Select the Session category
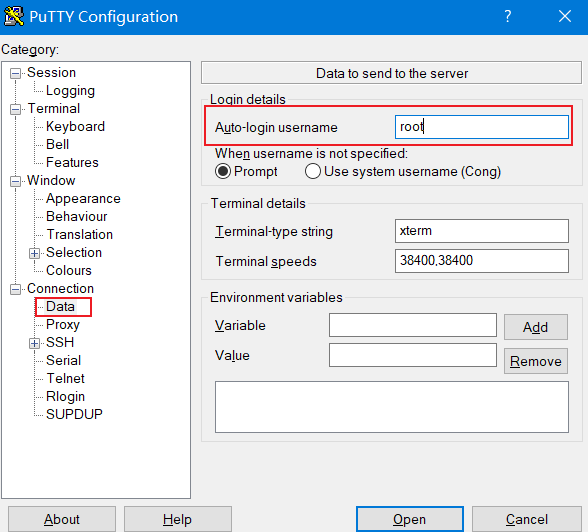The height and width of the screenshot is (532, 588). [x=51, y=72]
